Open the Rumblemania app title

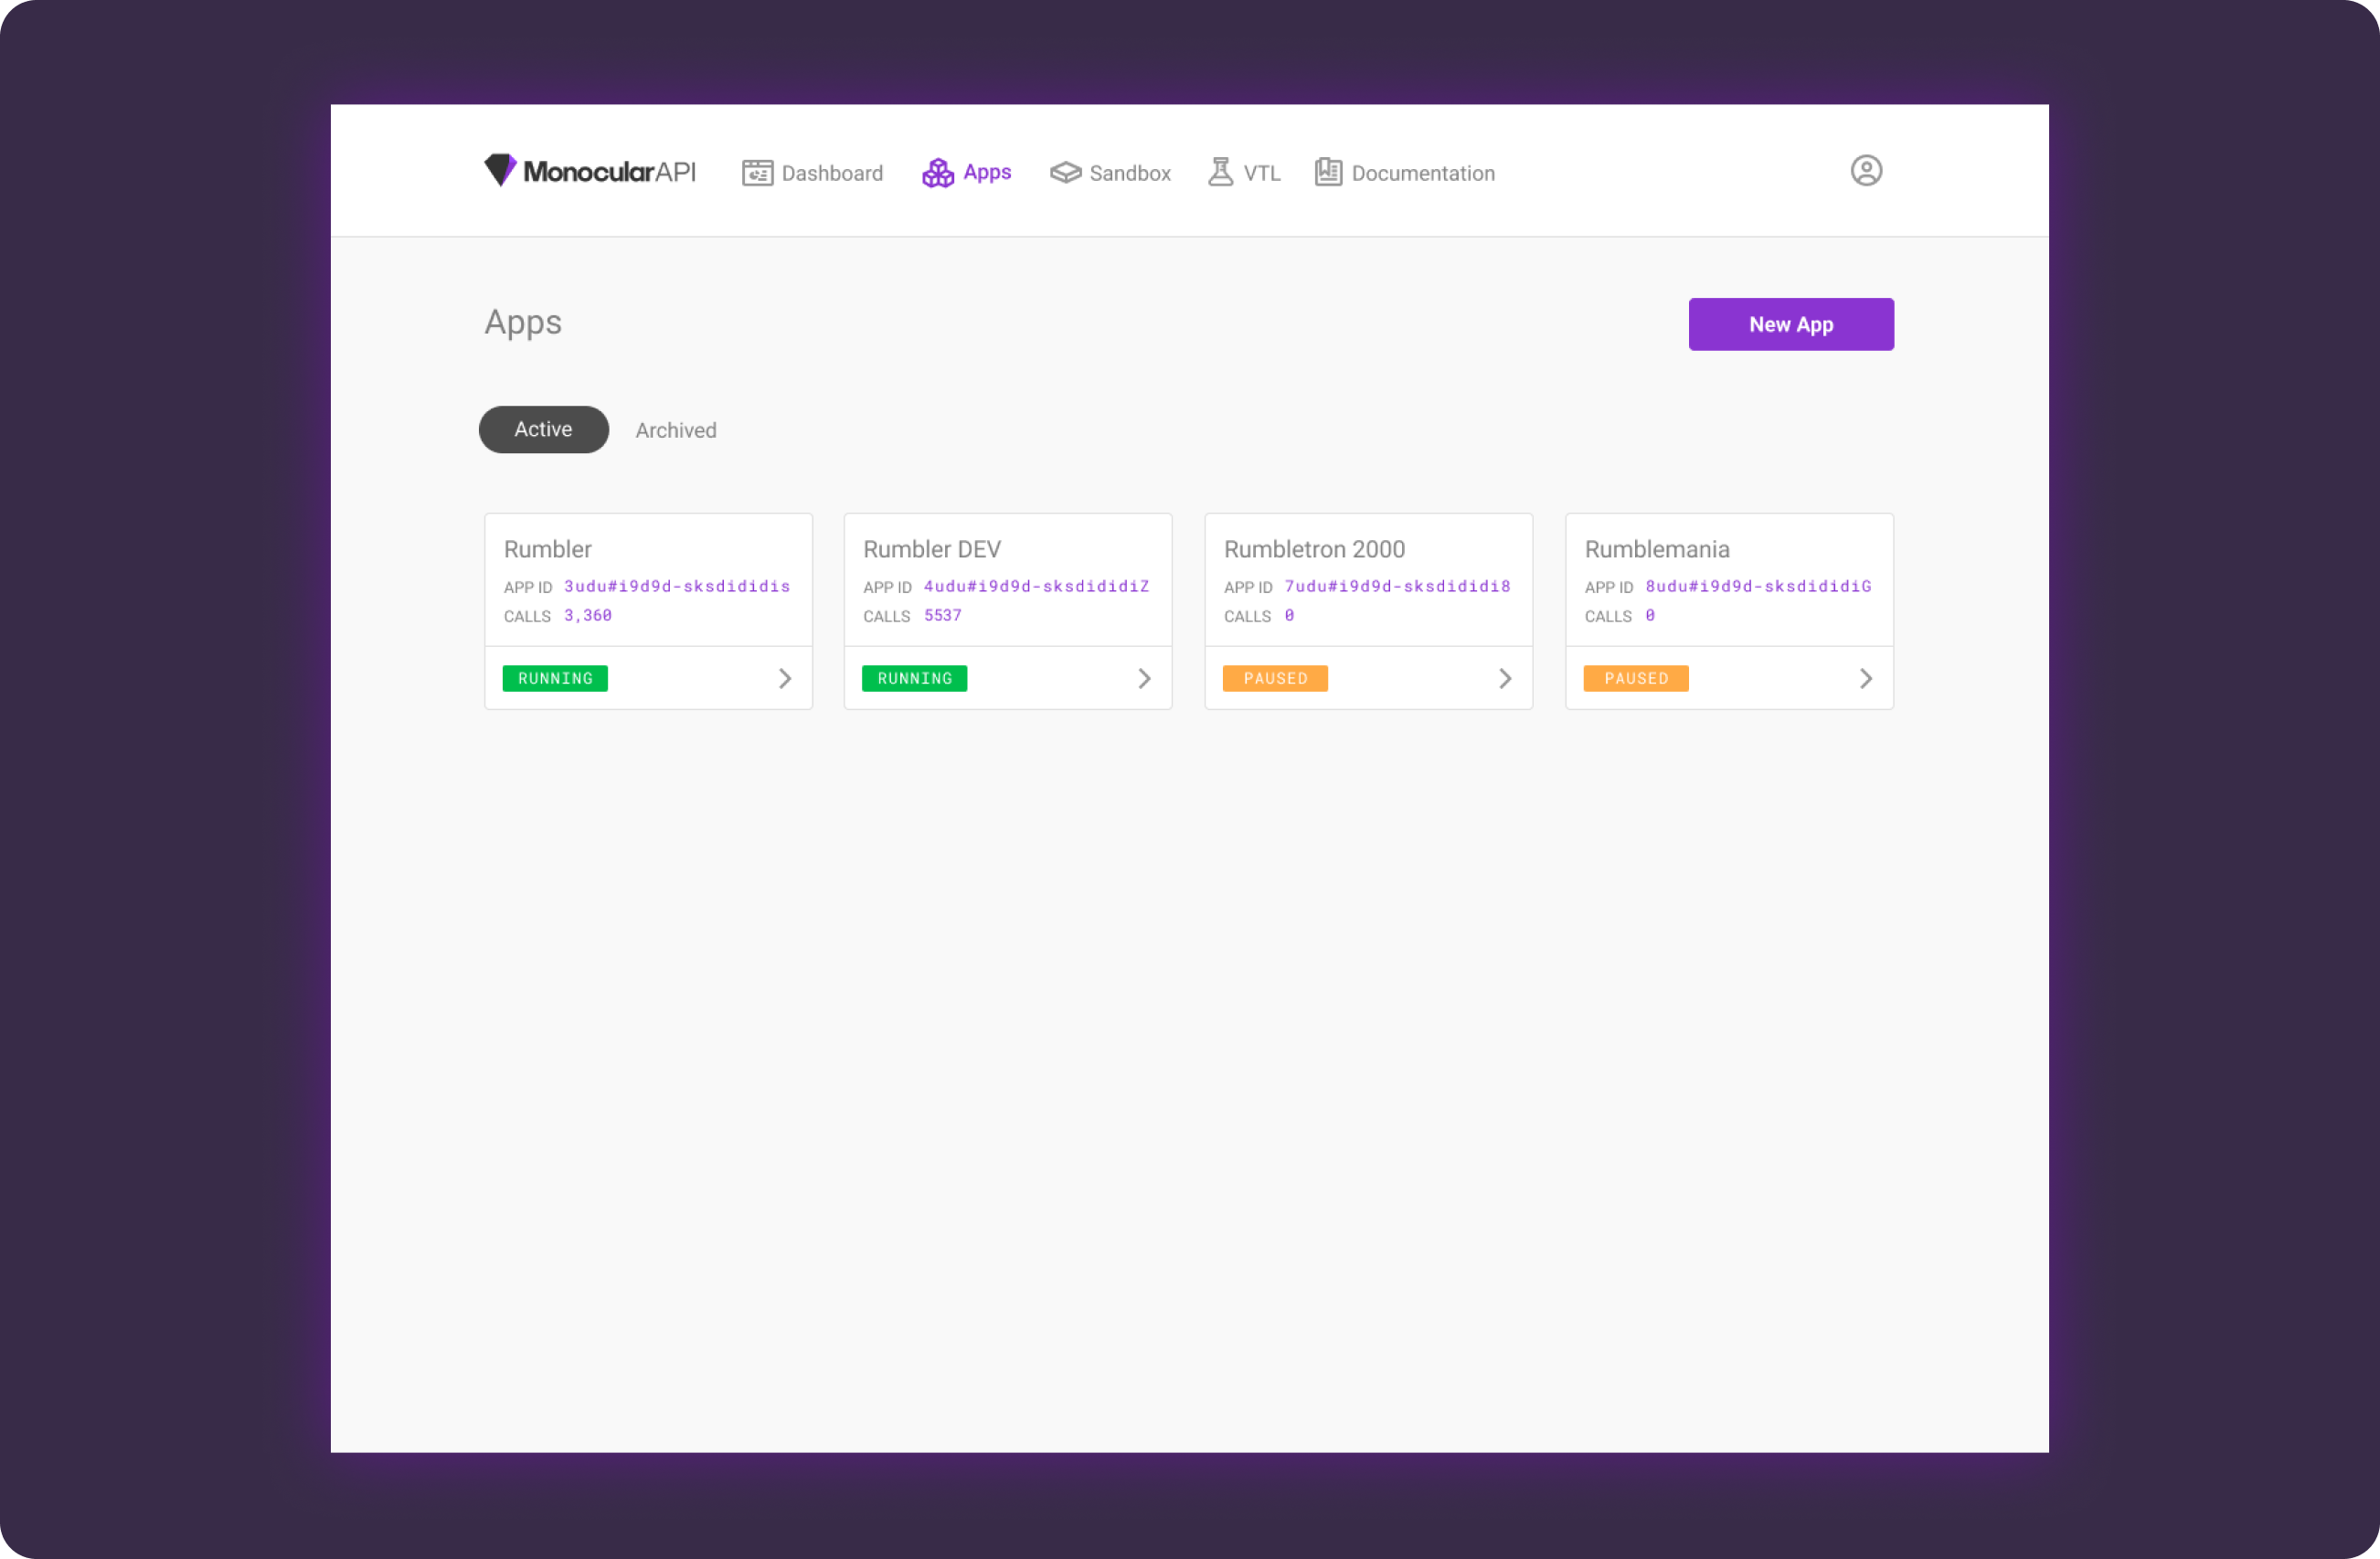(1657, 549)
